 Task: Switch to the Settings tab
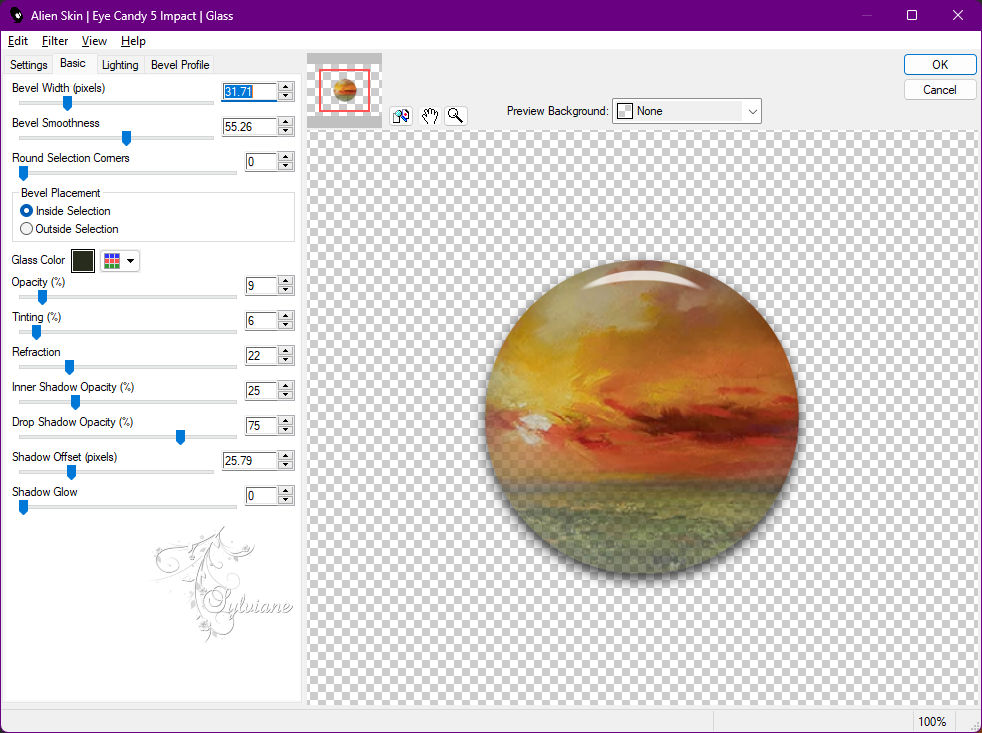(28, 65)
